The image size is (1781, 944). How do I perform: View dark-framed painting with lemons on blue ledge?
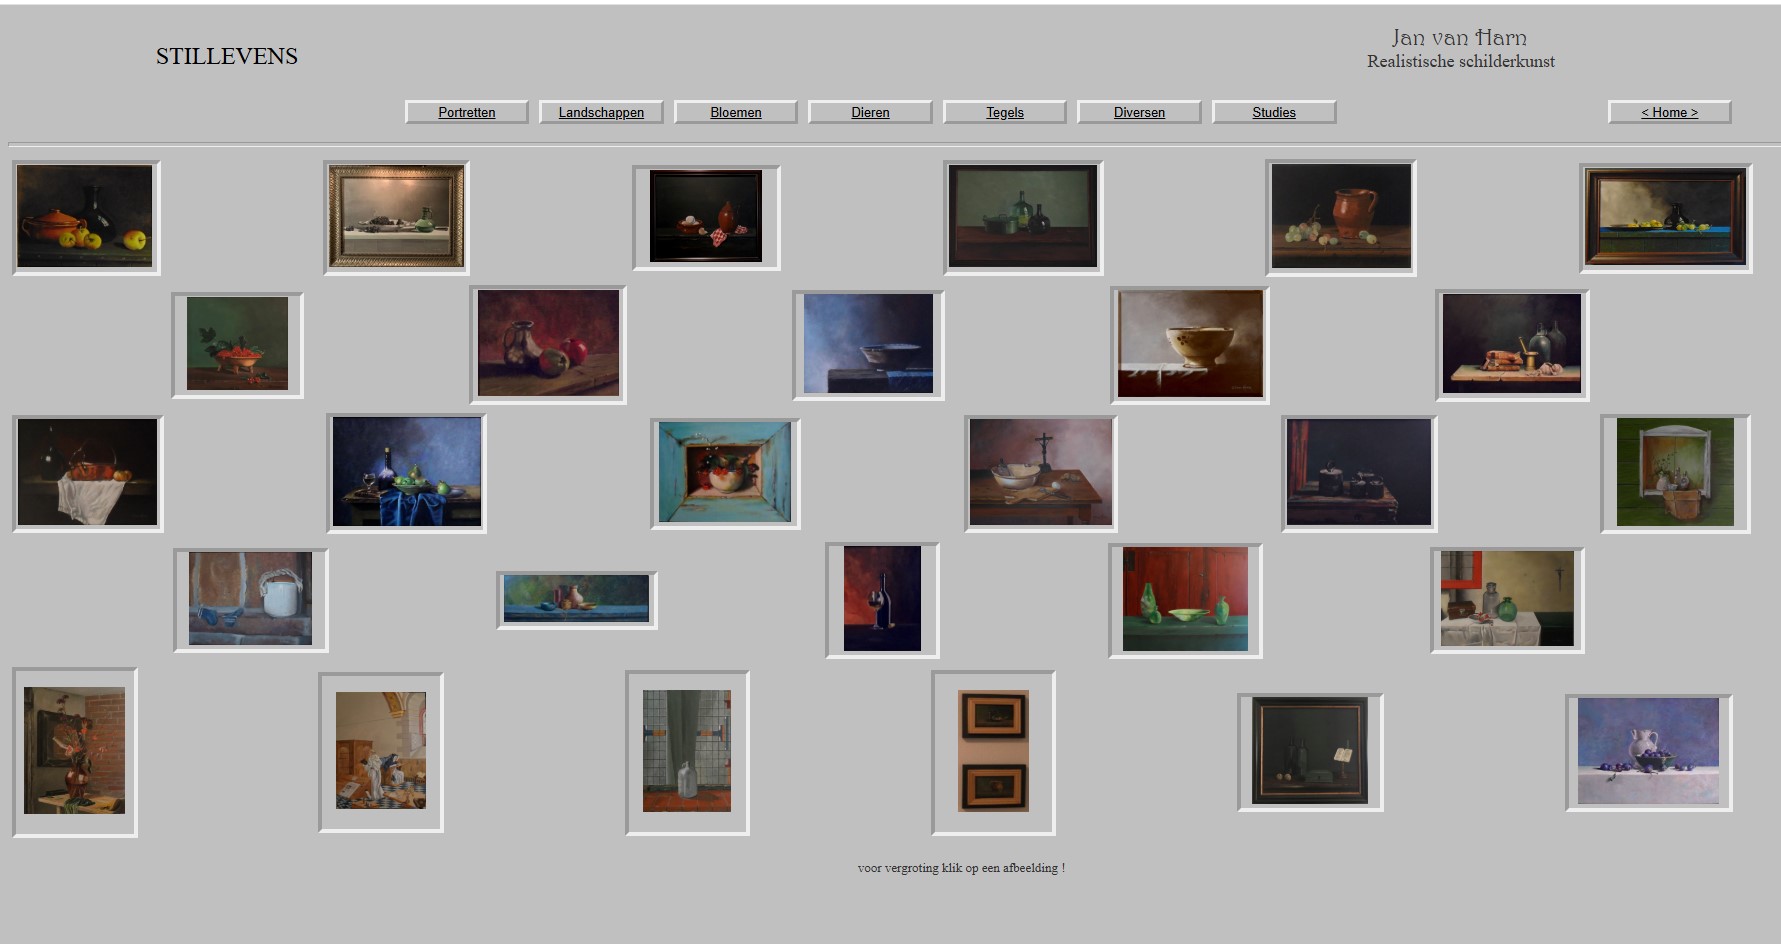pyautogui.click(x=1666, y=218)
